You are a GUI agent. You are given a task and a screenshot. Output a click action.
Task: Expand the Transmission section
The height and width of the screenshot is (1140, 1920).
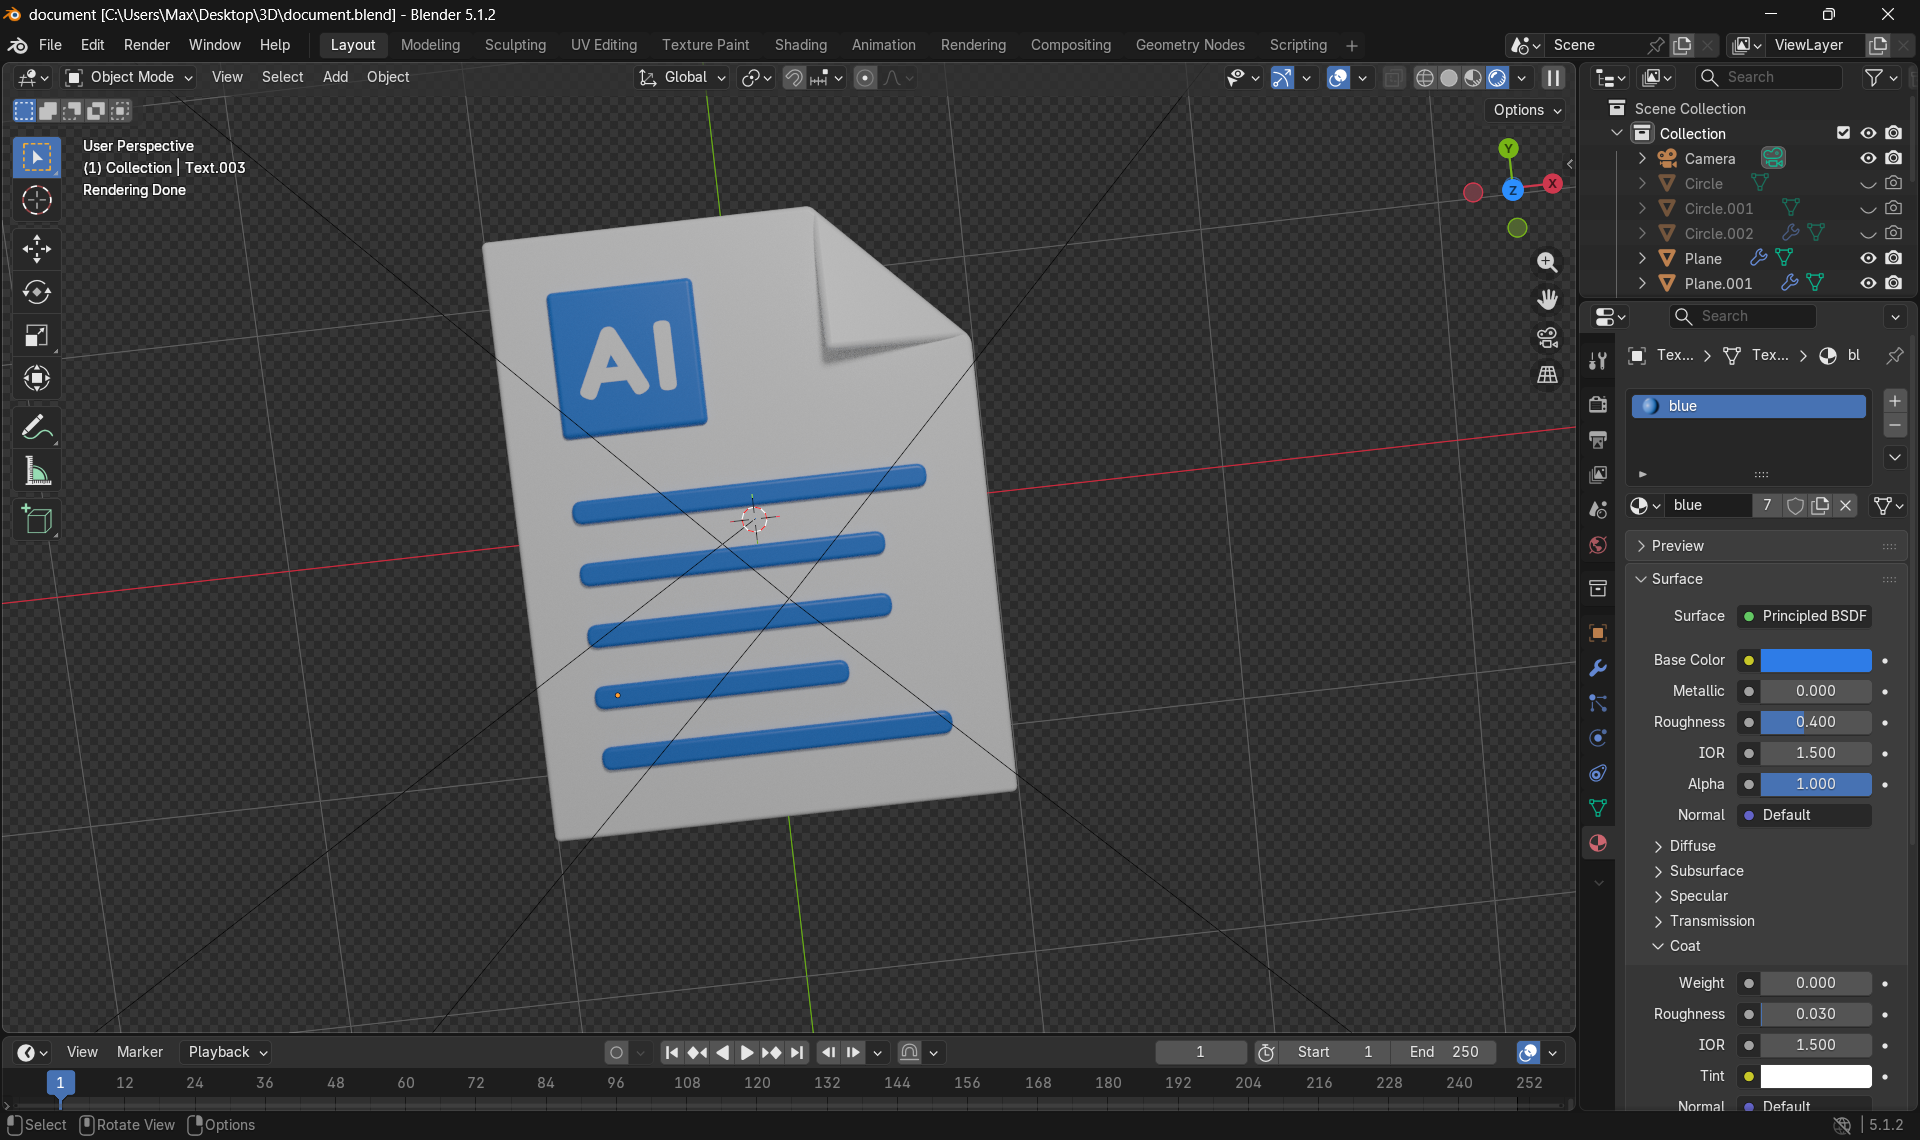coord(1711,921)
